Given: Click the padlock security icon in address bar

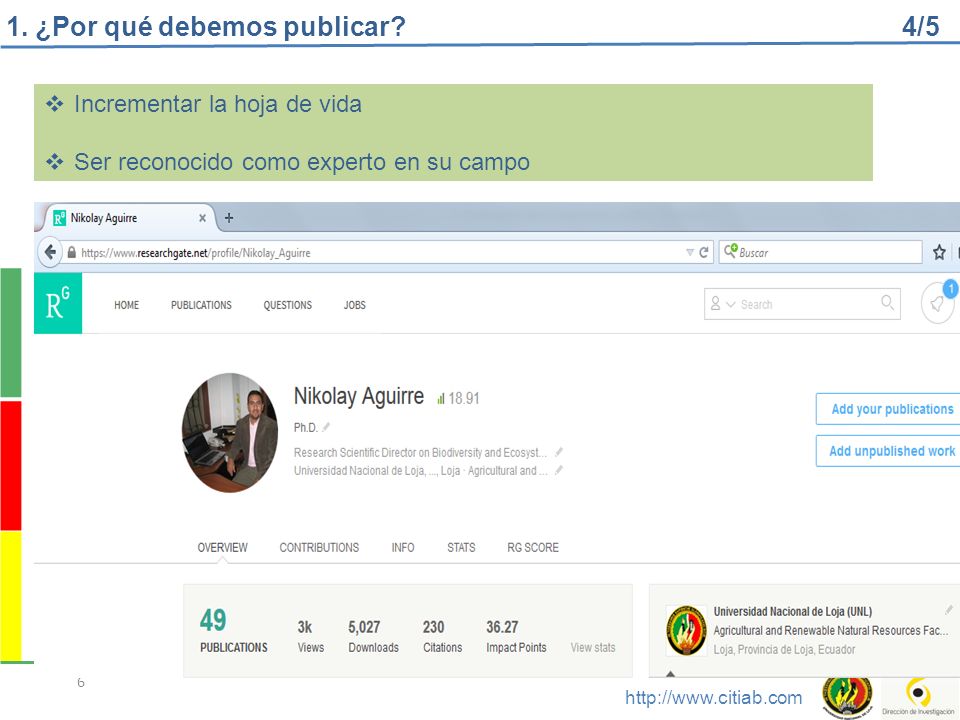Looking at the screenshot, I should (x=72, y=252).
